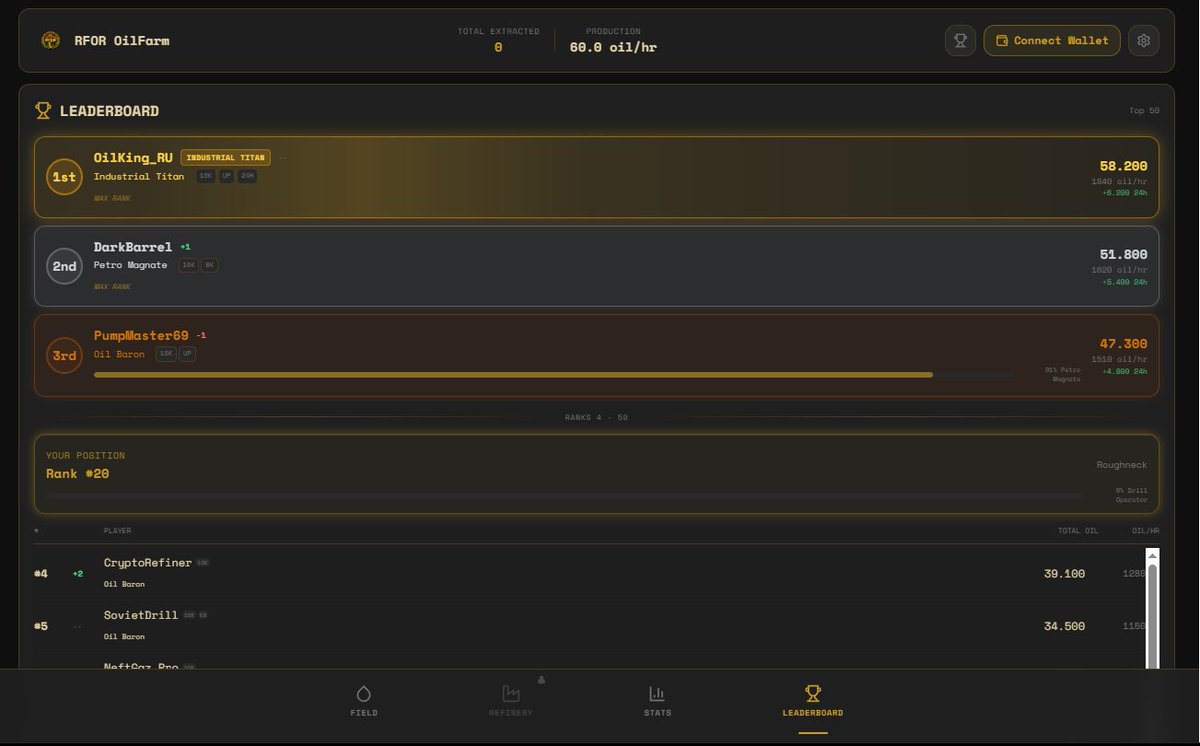This screenshot has width=1200, height=746.
Task: Click the trophy icon in the top bar
Action: 960,40
